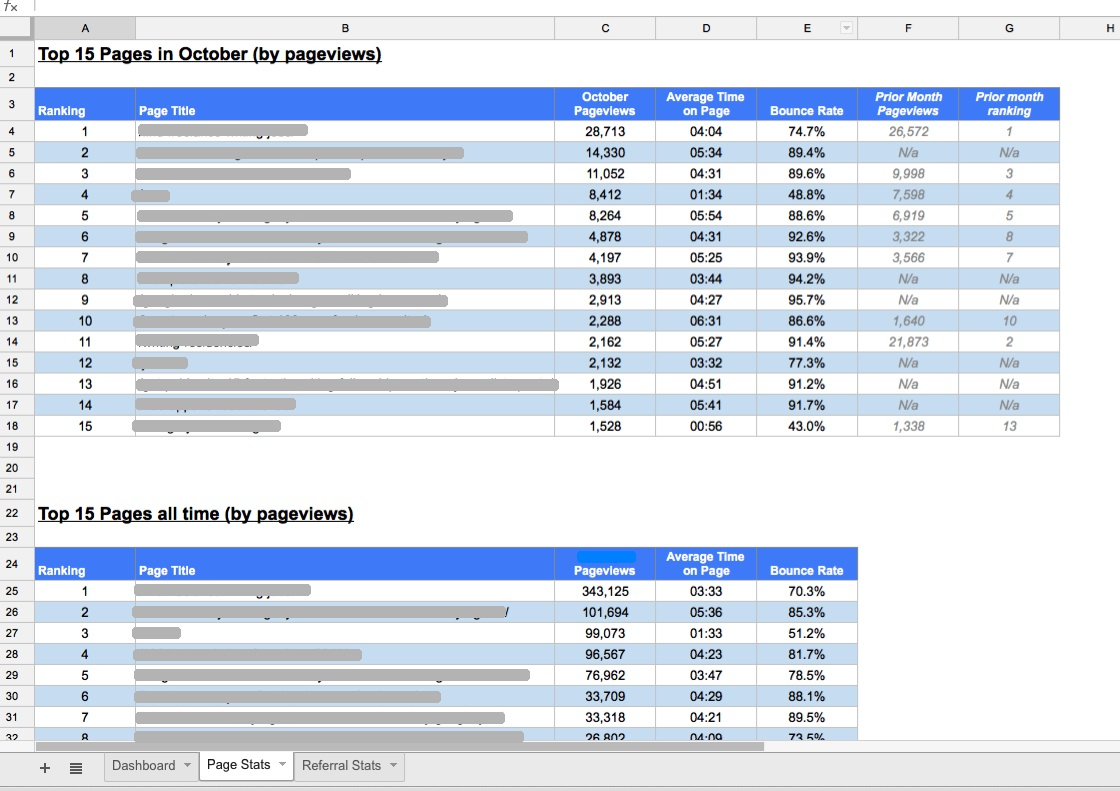Expand the Page Stats tab menu arrow

coord(283,766)
